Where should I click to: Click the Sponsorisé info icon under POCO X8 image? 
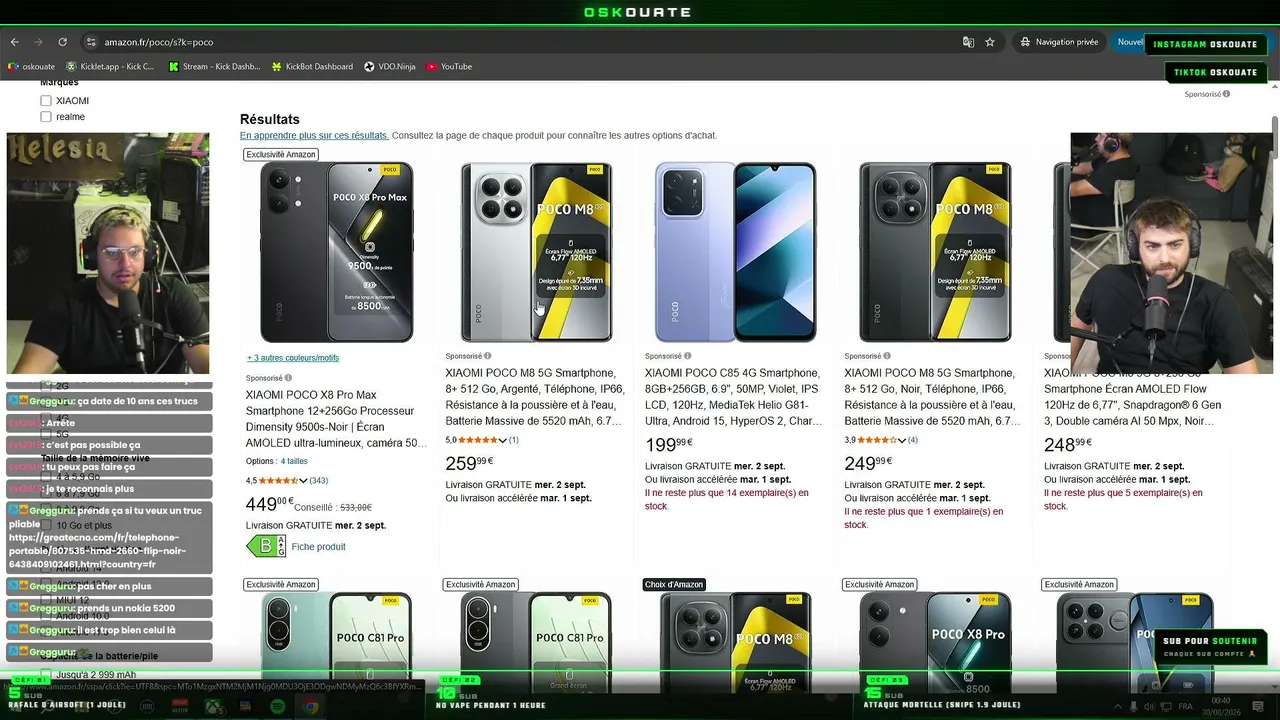click(x=288, y=378)
